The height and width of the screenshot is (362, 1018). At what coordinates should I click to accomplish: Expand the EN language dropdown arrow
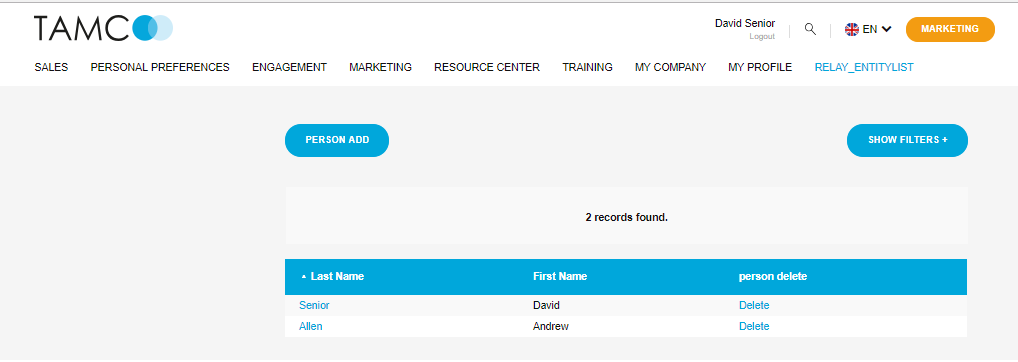(x=886, y=29)
